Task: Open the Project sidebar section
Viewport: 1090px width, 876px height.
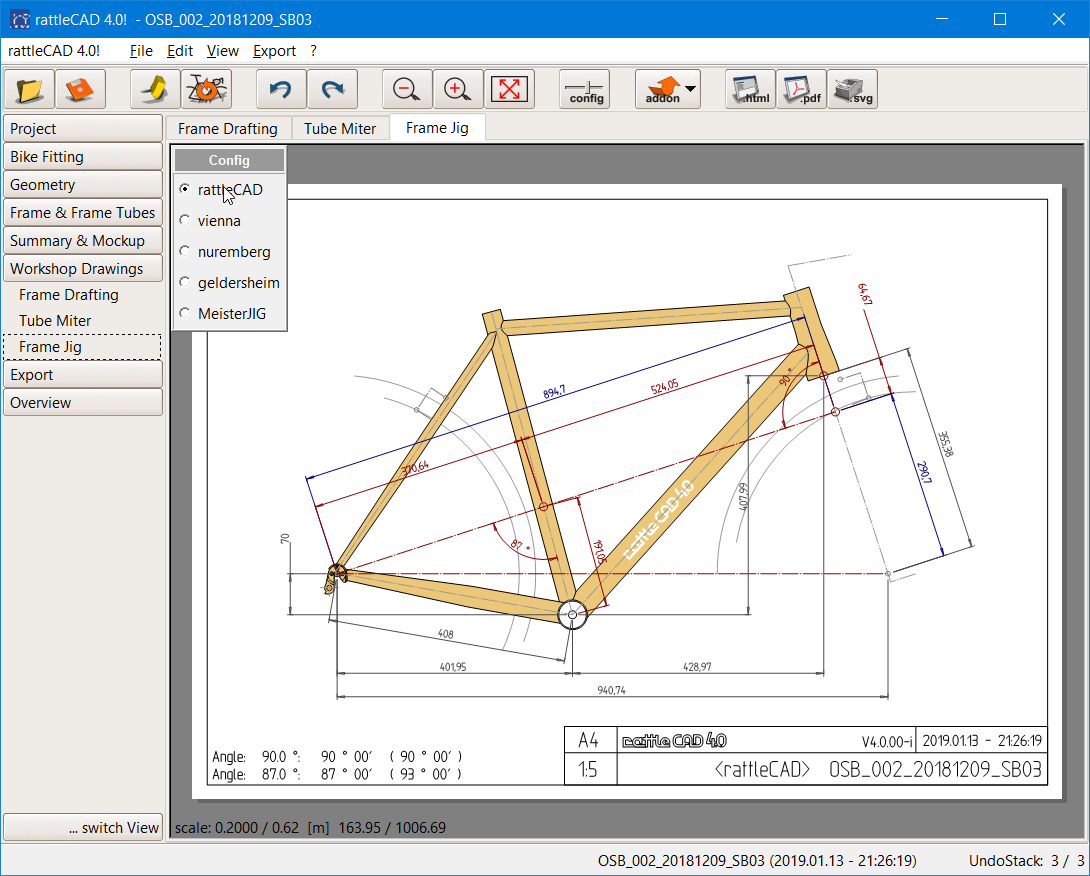Action: tap(83, 129)
